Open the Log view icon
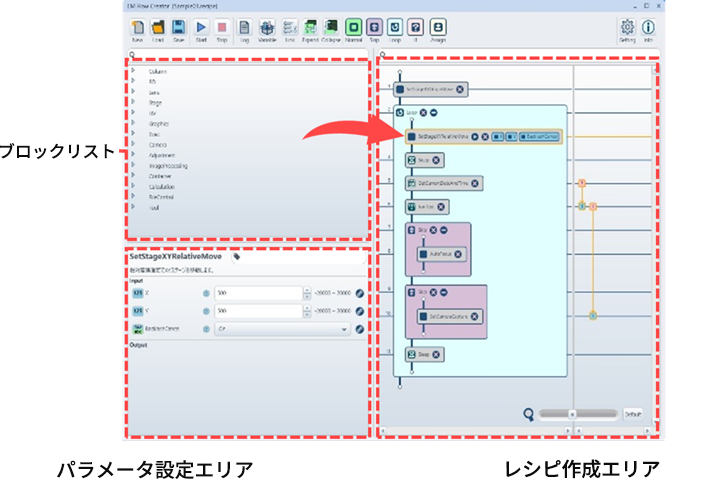The image size is (707, 500). (245, 30)
